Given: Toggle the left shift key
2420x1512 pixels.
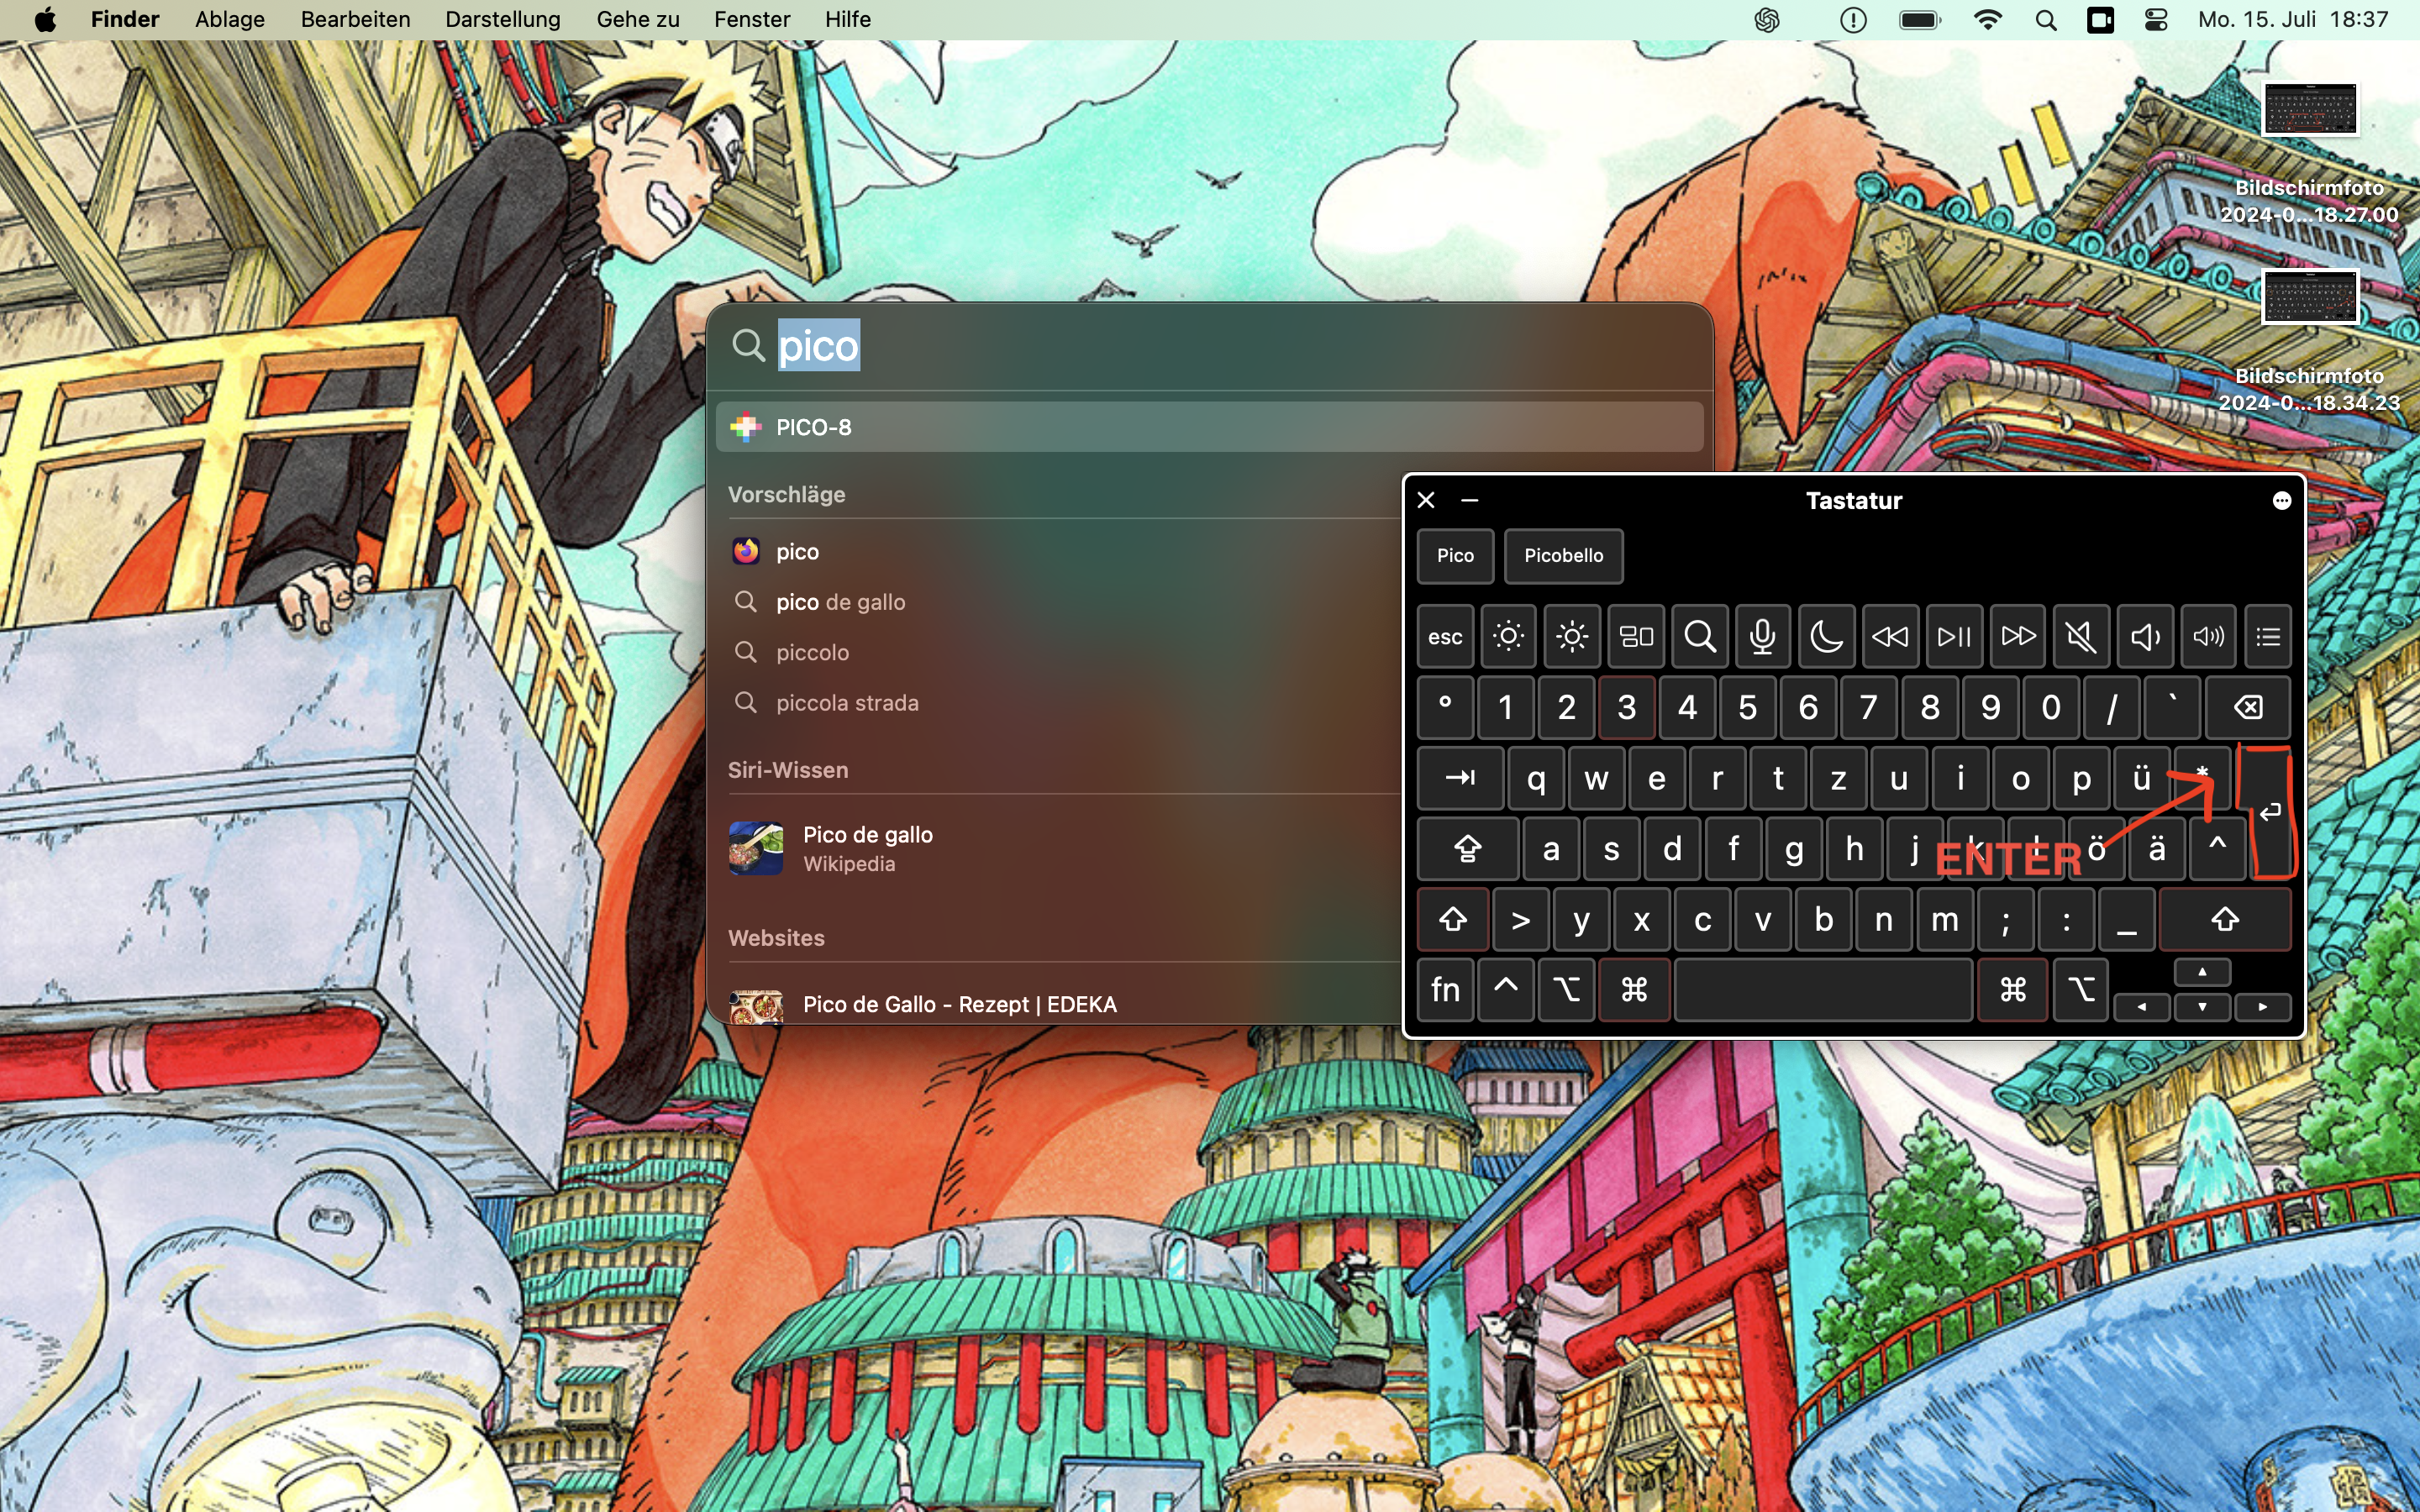Looking at the screenshot, I should pos(1453,919).
